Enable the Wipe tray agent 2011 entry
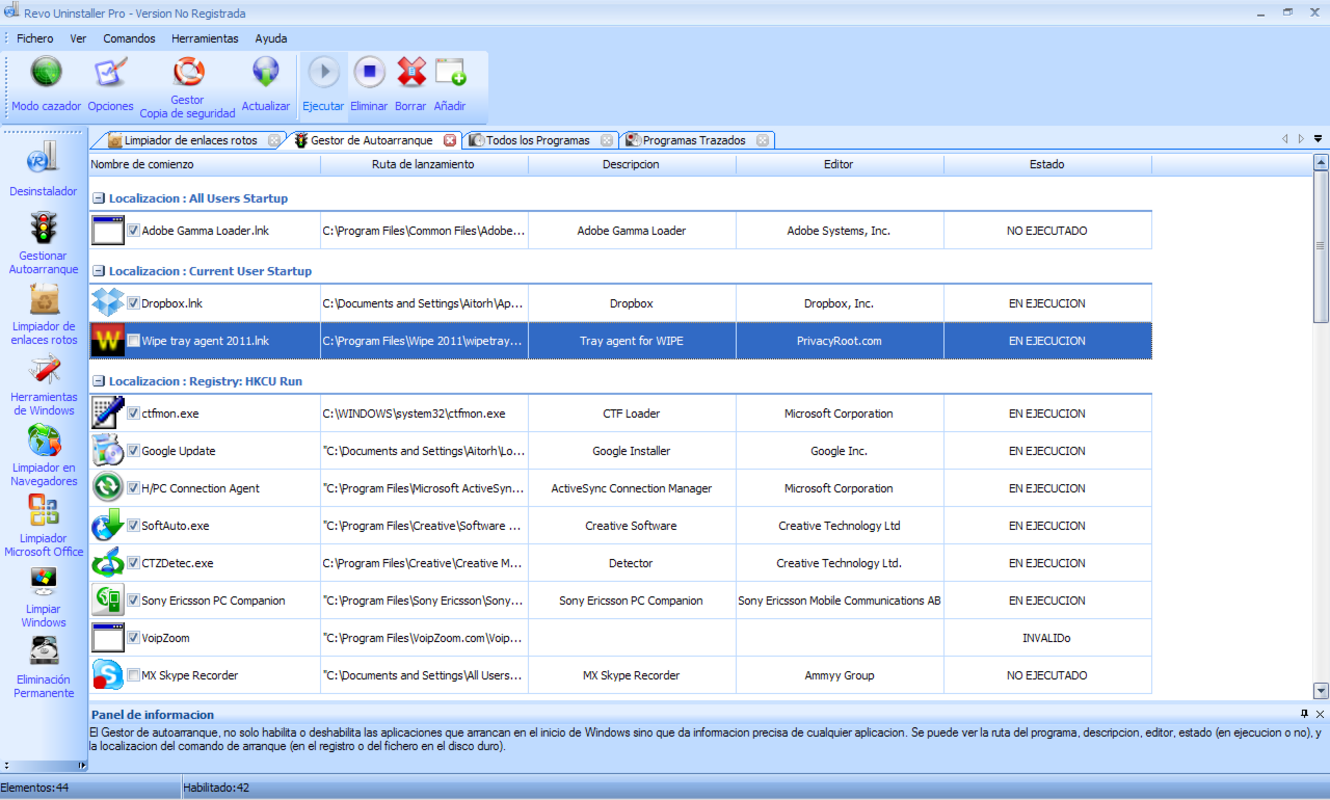 [133, 340]
